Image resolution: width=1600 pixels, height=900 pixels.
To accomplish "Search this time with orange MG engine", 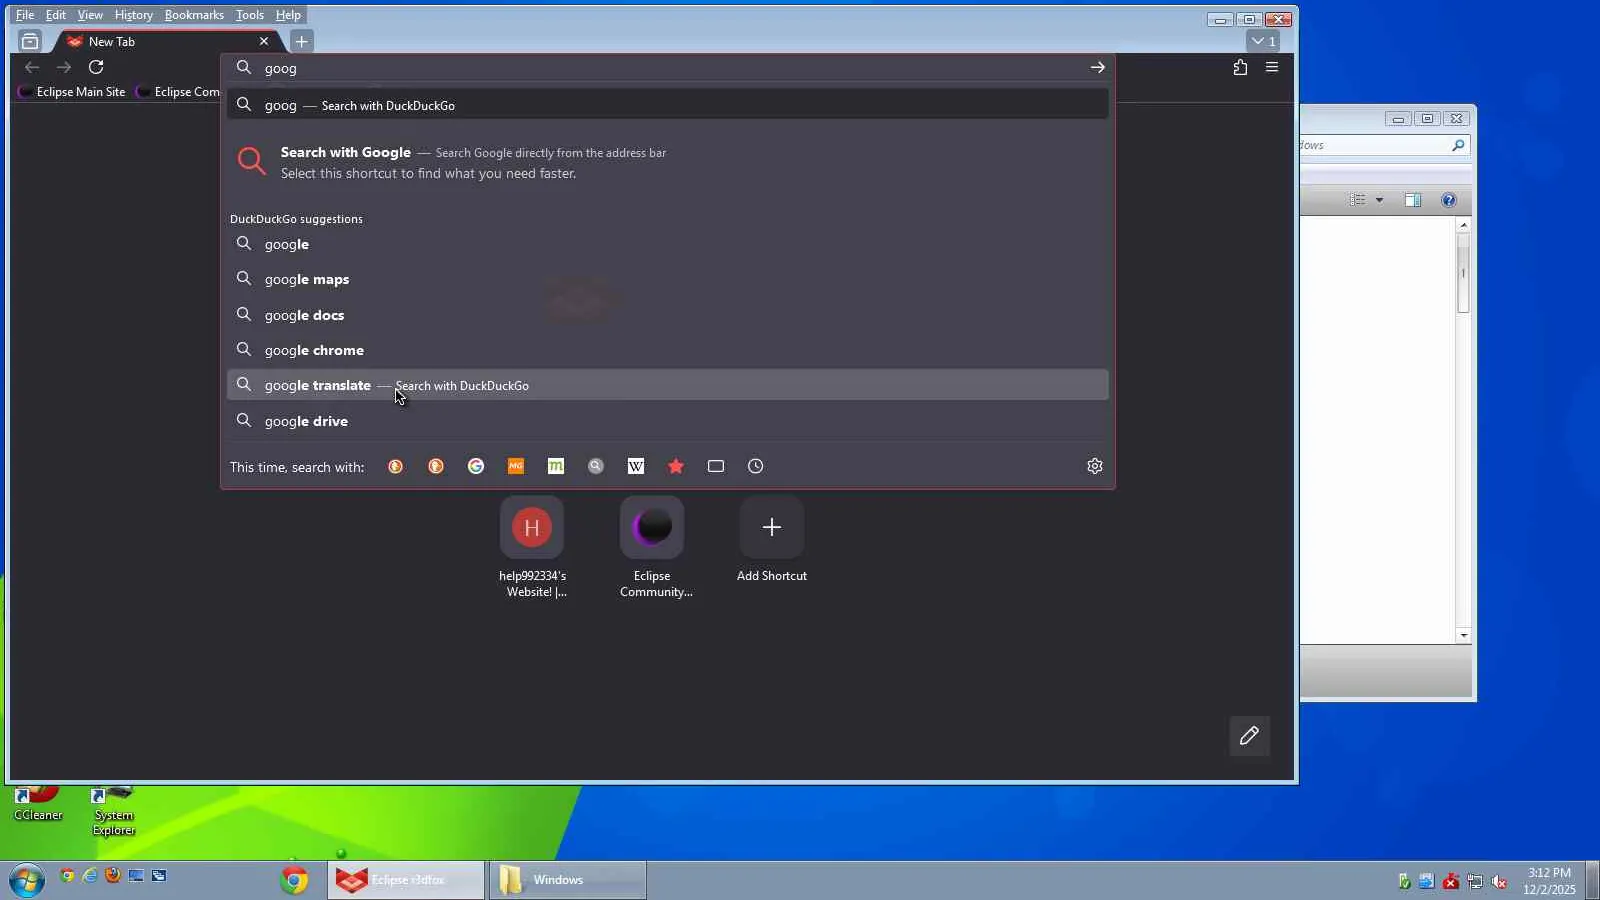I will tap(516, 466).
